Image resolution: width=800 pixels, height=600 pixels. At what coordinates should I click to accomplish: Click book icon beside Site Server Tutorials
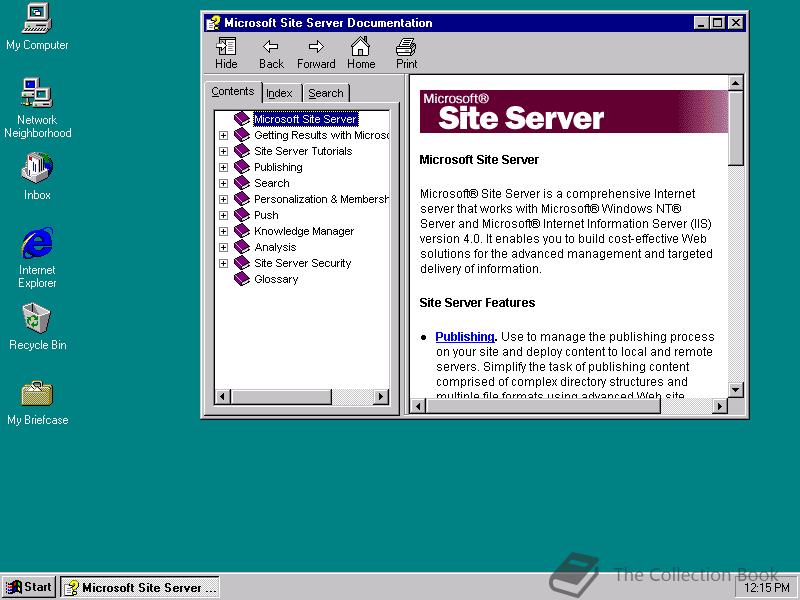tap(242, 151)
